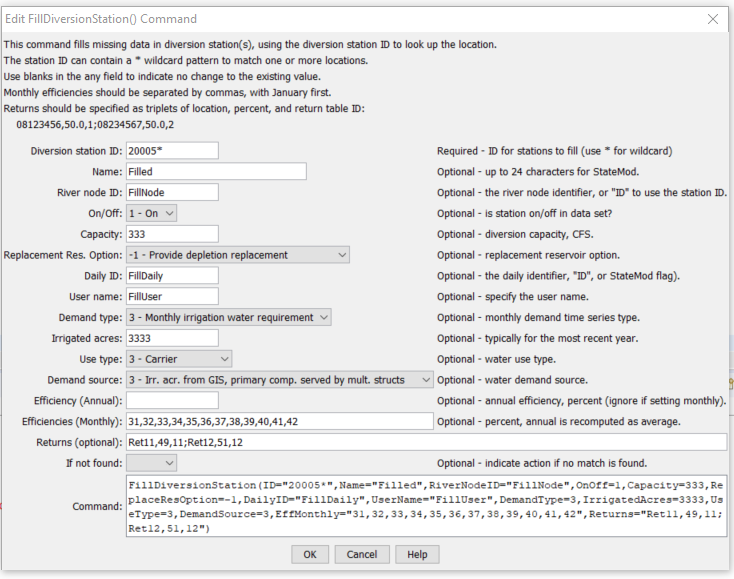
Task: Click the River node ID field
Action: point(172,192)
